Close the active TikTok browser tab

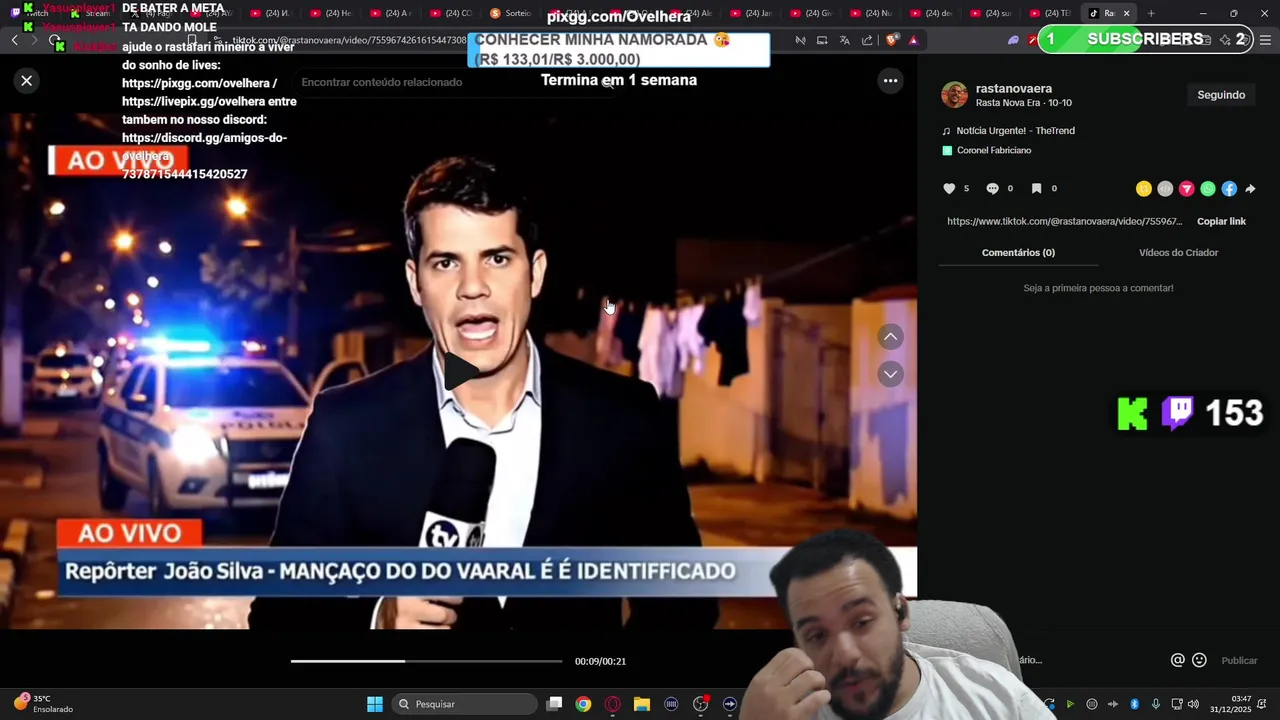1126,13
